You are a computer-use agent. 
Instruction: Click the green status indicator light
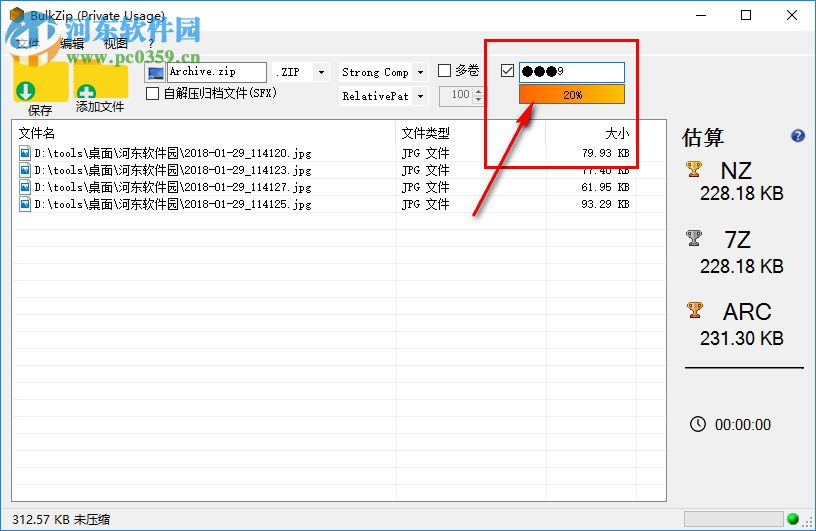coord(793,519)
